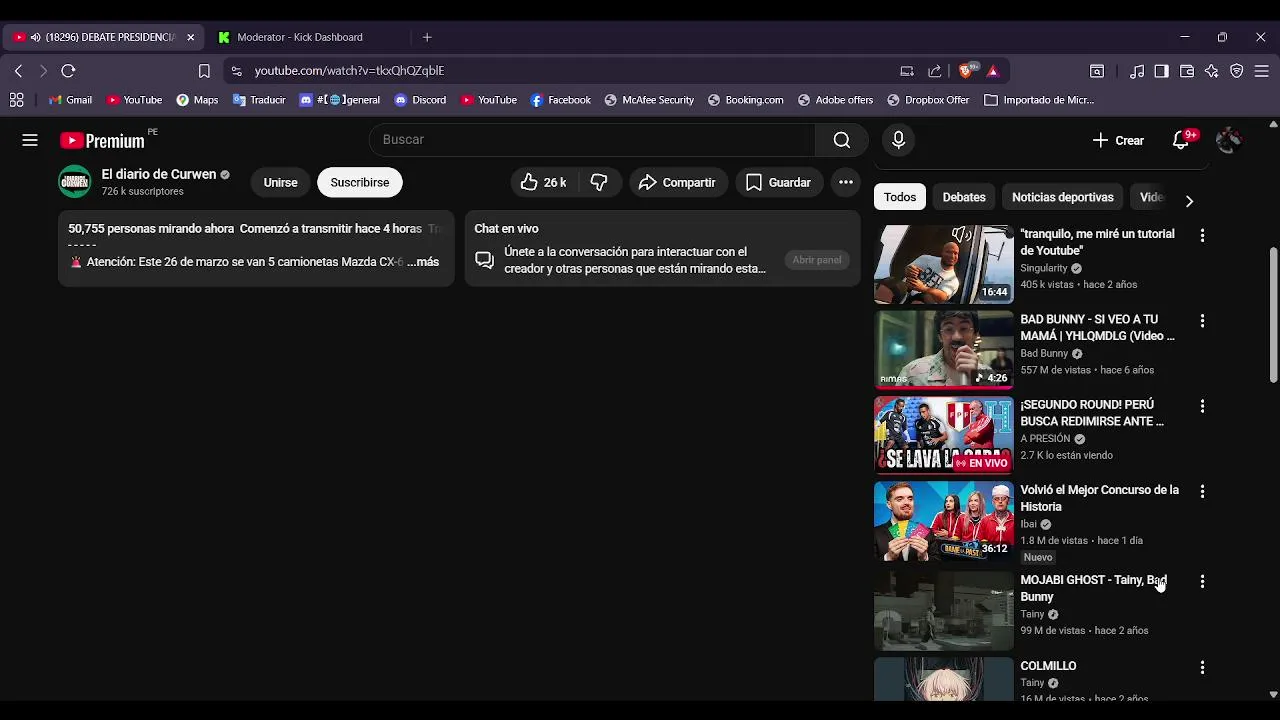
Task: Click the Compartir button
Action: (677, 182)
